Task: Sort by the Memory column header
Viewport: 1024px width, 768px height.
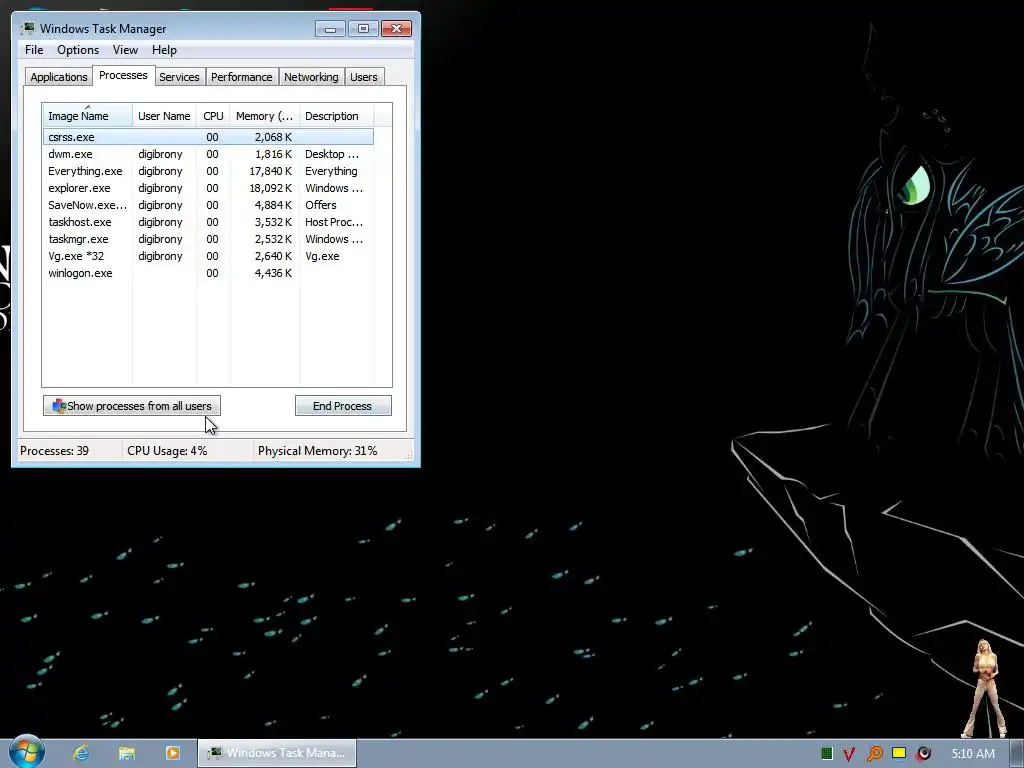Action: 264,116
